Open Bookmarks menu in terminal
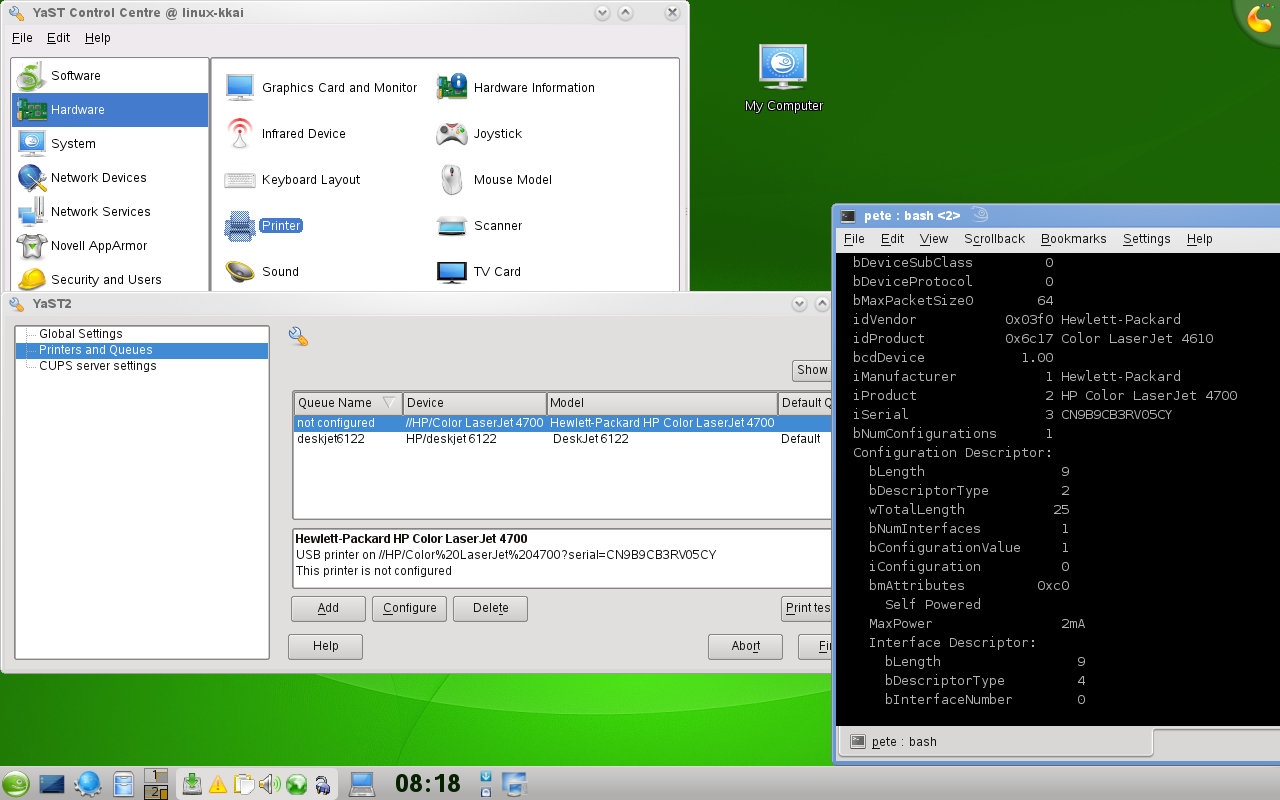Viewport: 1280px width, 800px height. click(1073, 239)
